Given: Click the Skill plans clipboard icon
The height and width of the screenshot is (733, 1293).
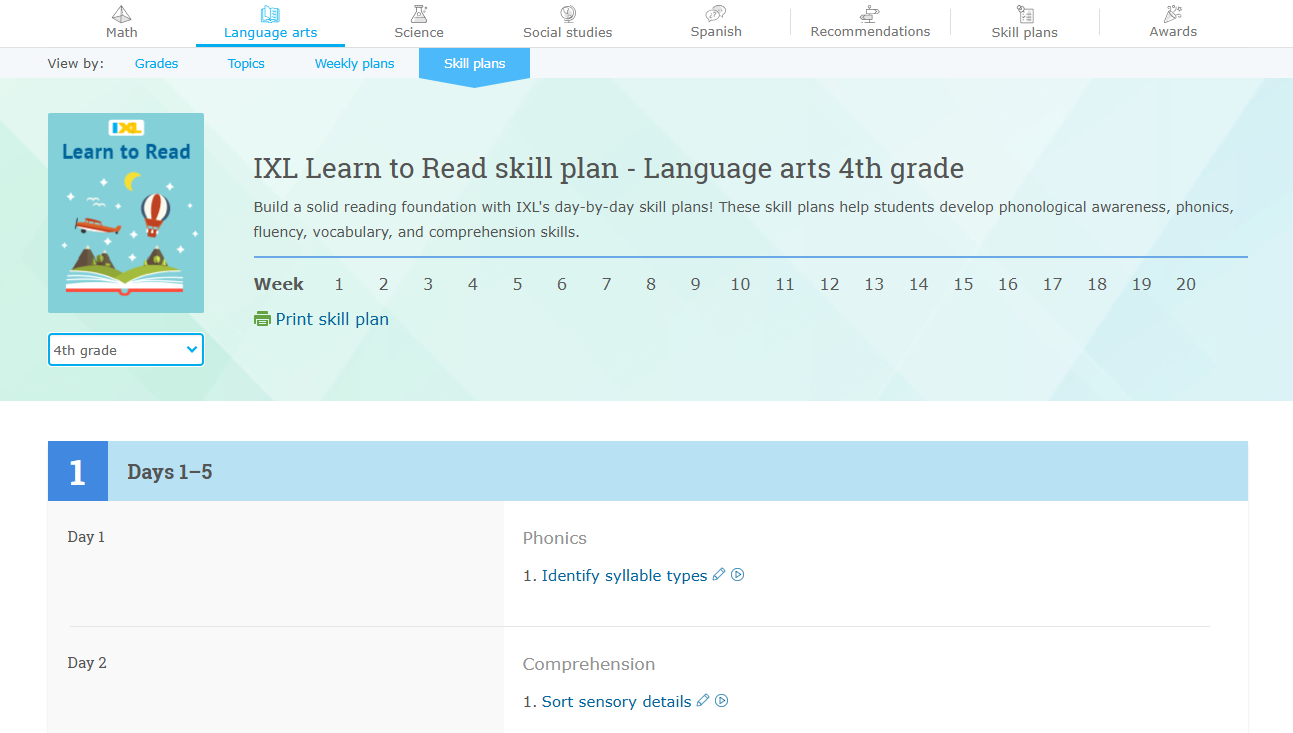Looking at the screenshot, I should click(1023, 15).
